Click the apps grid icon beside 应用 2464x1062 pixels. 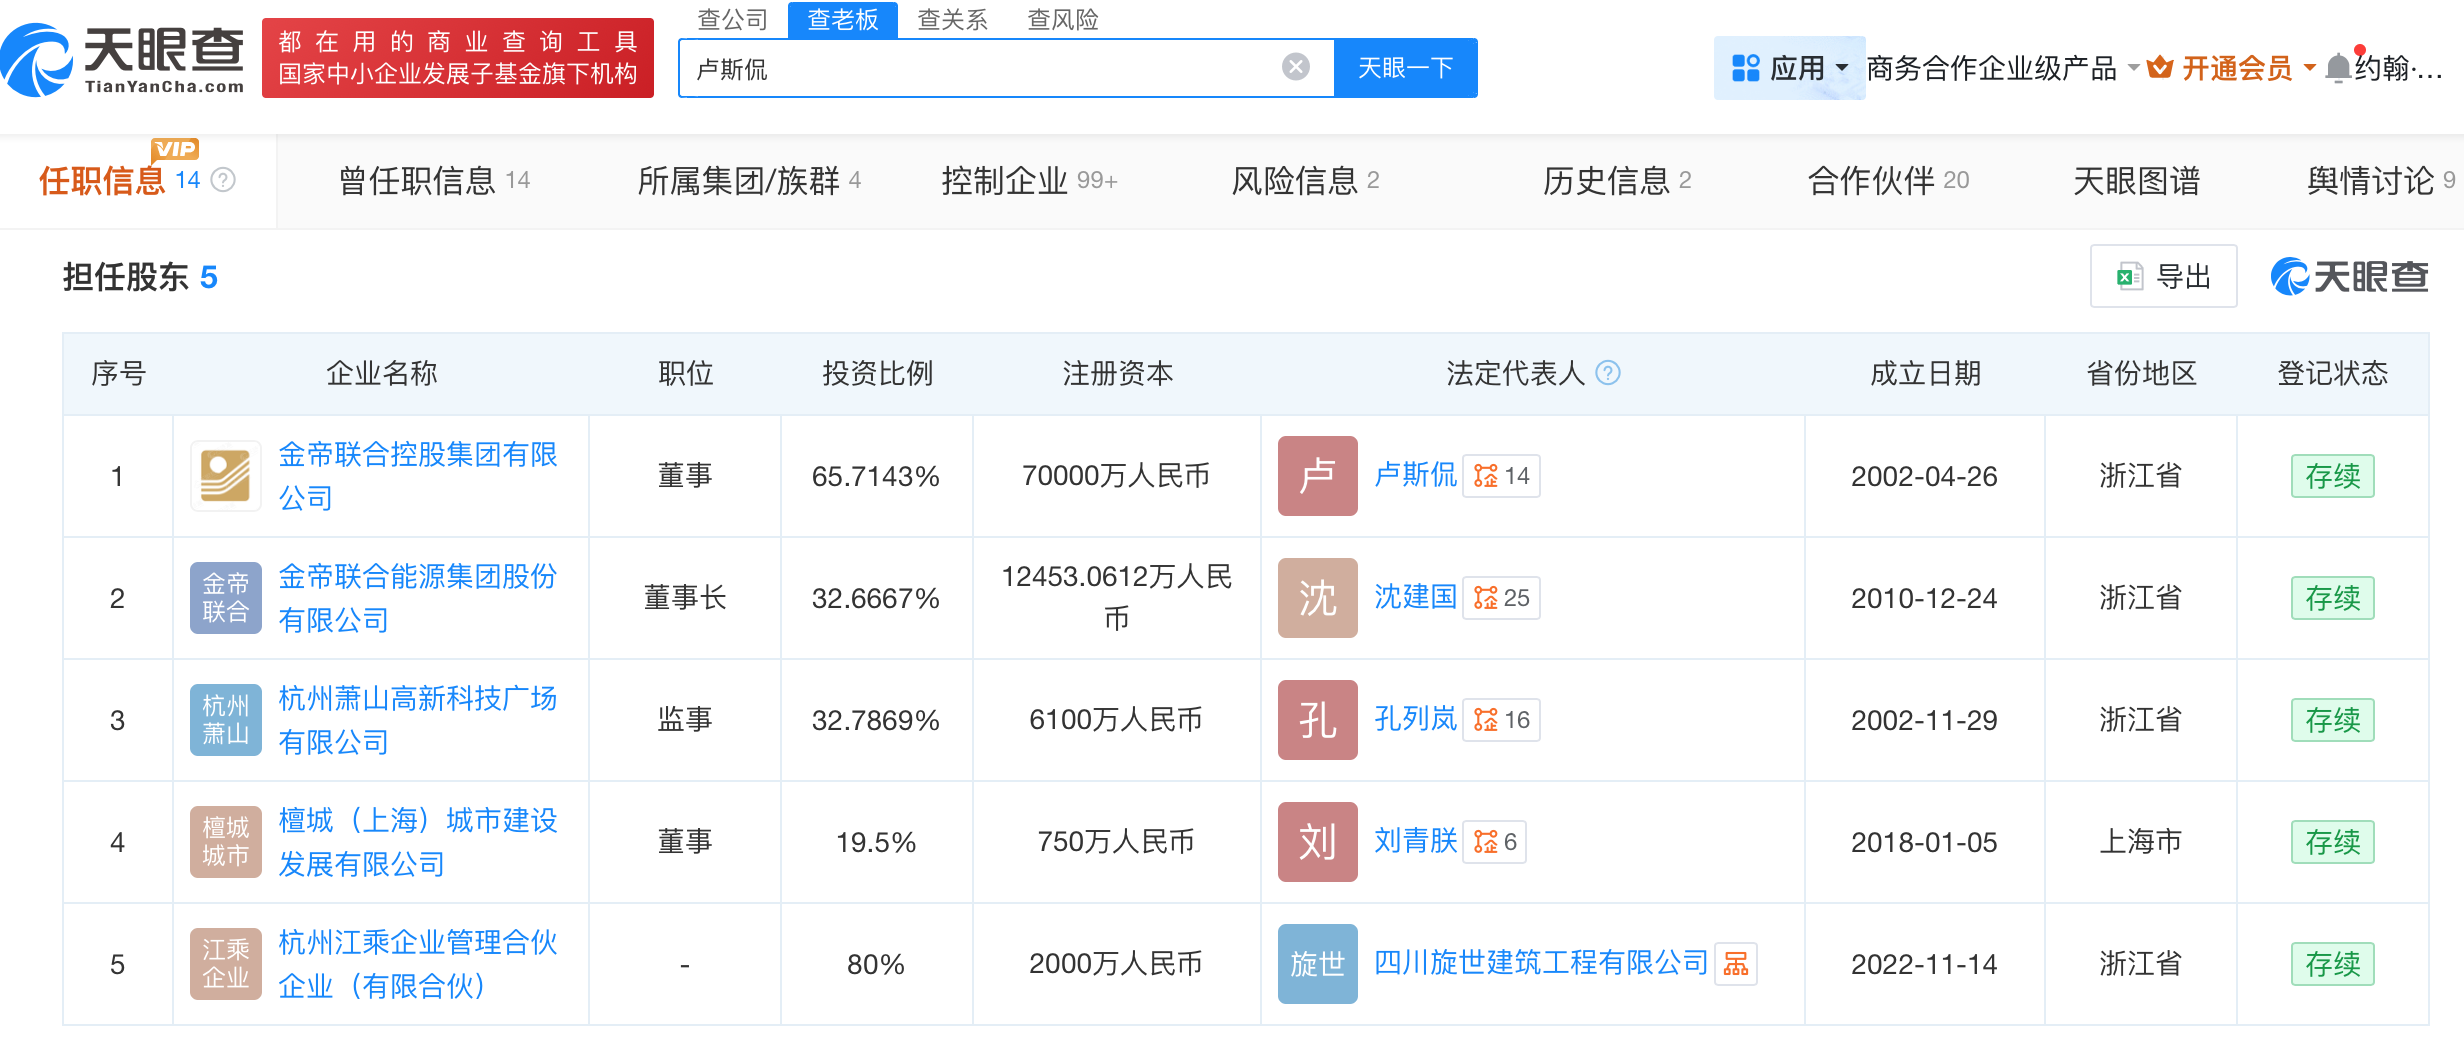[x=1745, y=66]
